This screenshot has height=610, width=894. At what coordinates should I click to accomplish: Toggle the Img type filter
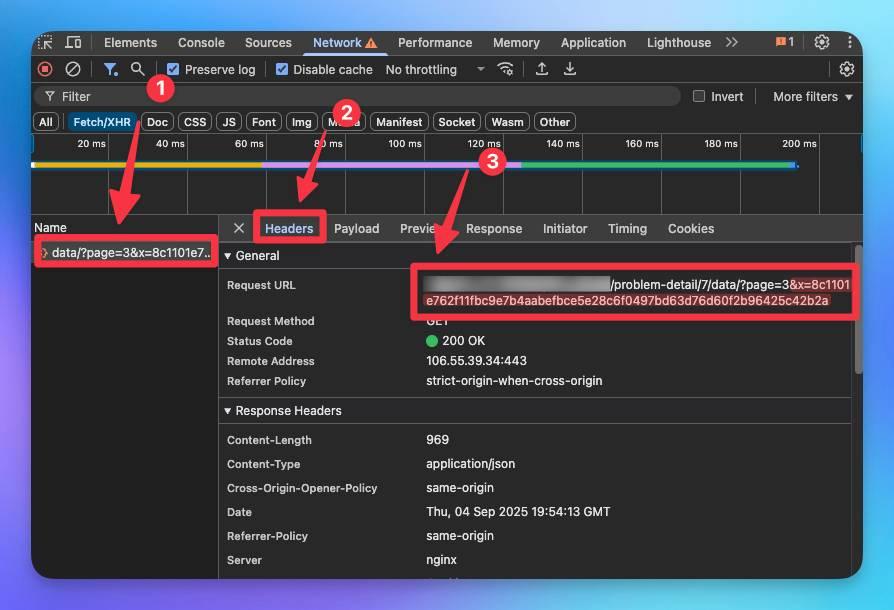pyautogui.click(x=302, y=122)
